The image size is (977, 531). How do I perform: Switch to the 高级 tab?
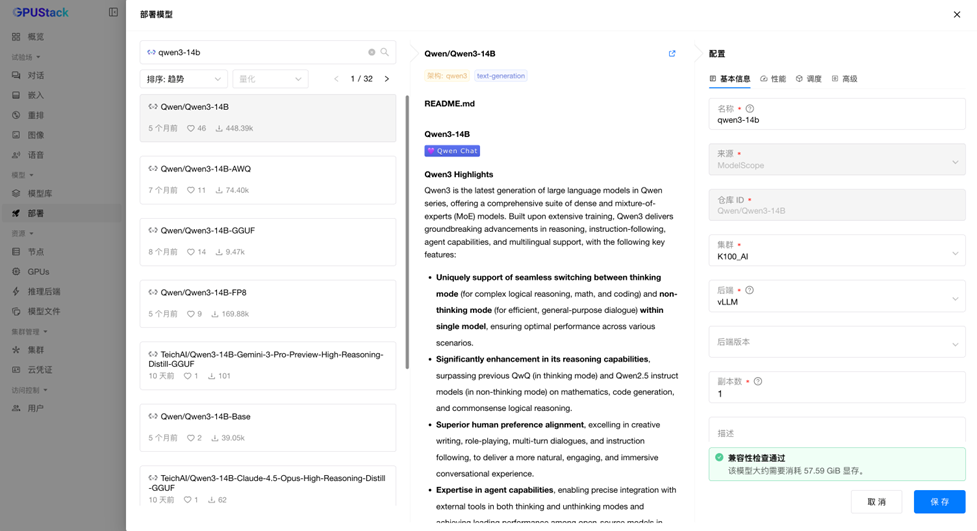[x=844, y=79]
